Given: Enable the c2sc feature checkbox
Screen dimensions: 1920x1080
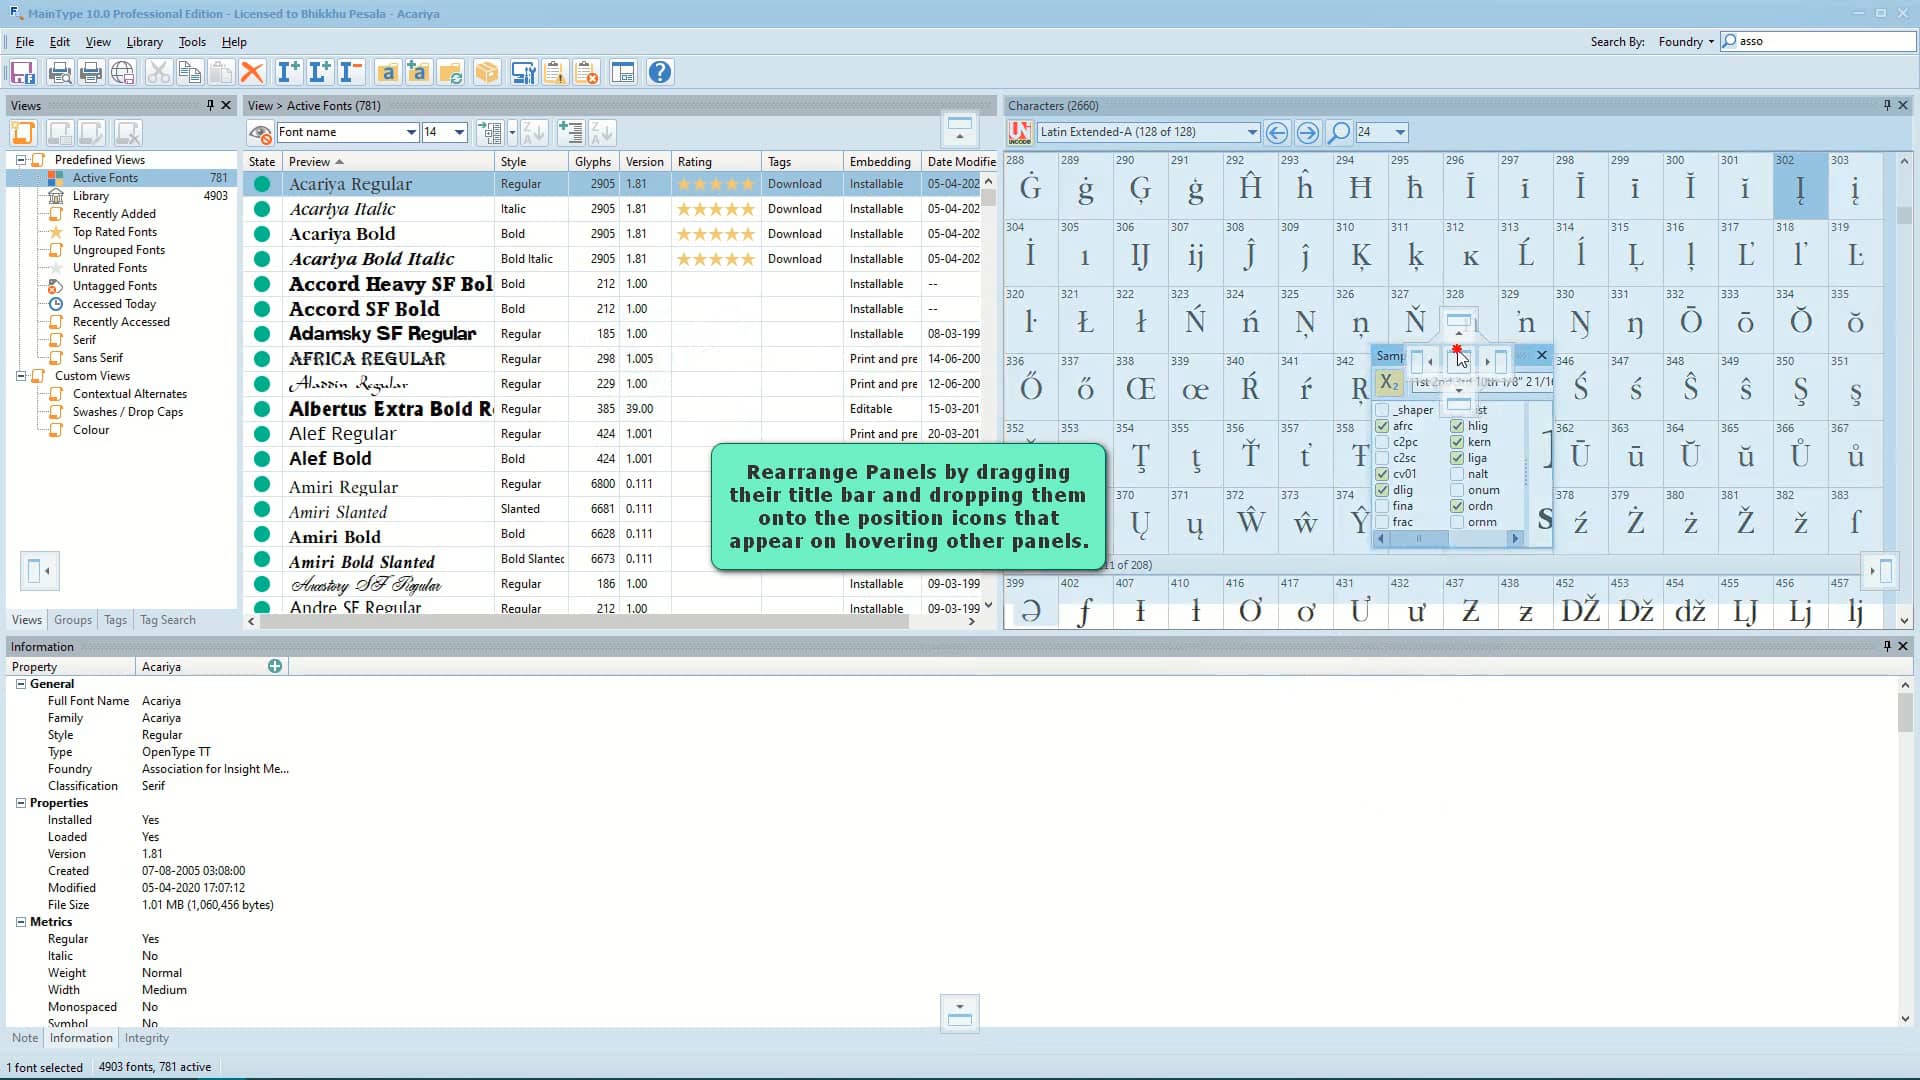Looking at the screenshot, I should pyautogui.click(x=1382, y=458).
